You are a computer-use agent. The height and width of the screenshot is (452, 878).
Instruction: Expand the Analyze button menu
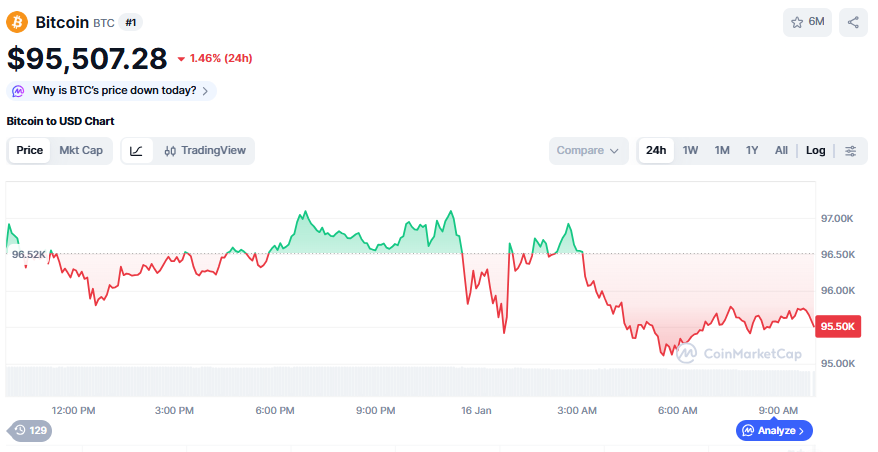click(x=775, y=430)
